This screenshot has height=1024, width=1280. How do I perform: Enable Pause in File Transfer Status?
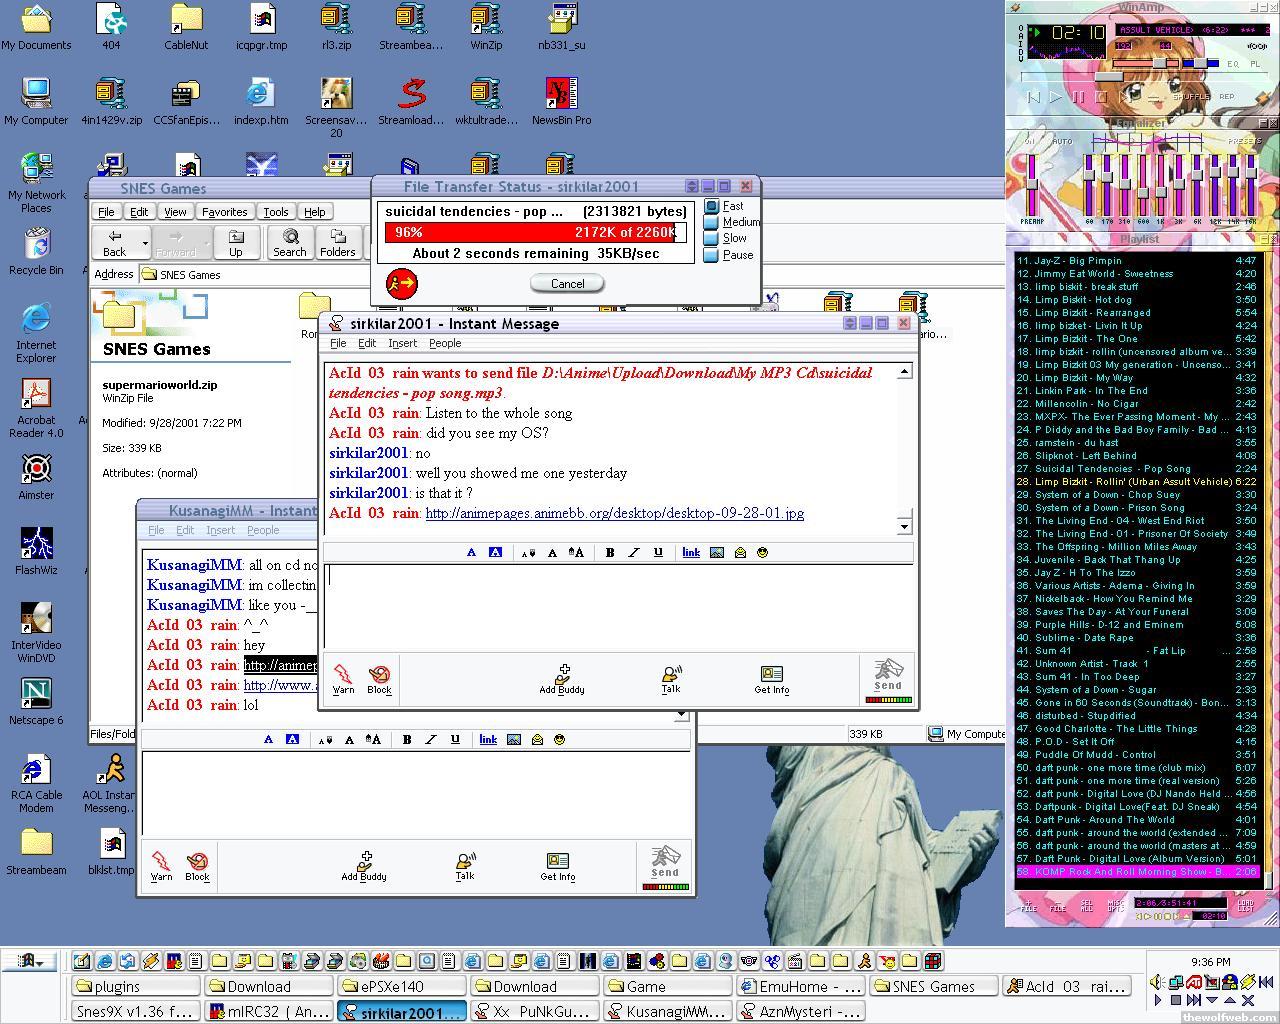point(712,255)
